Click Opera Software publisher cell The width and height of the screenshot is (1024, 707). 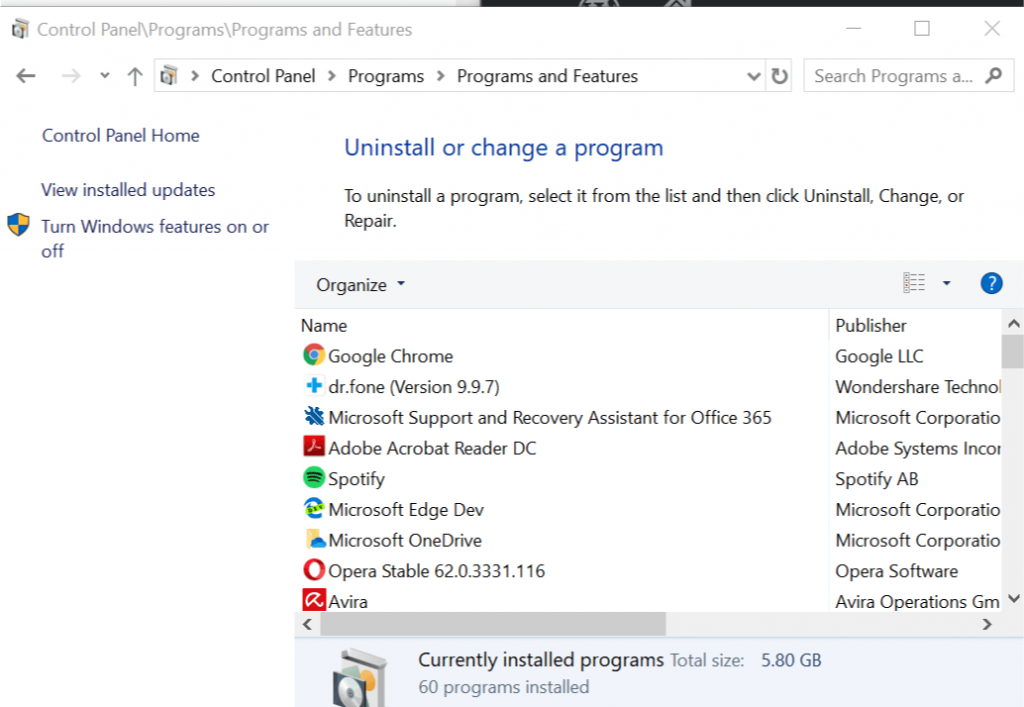[897, 571]
